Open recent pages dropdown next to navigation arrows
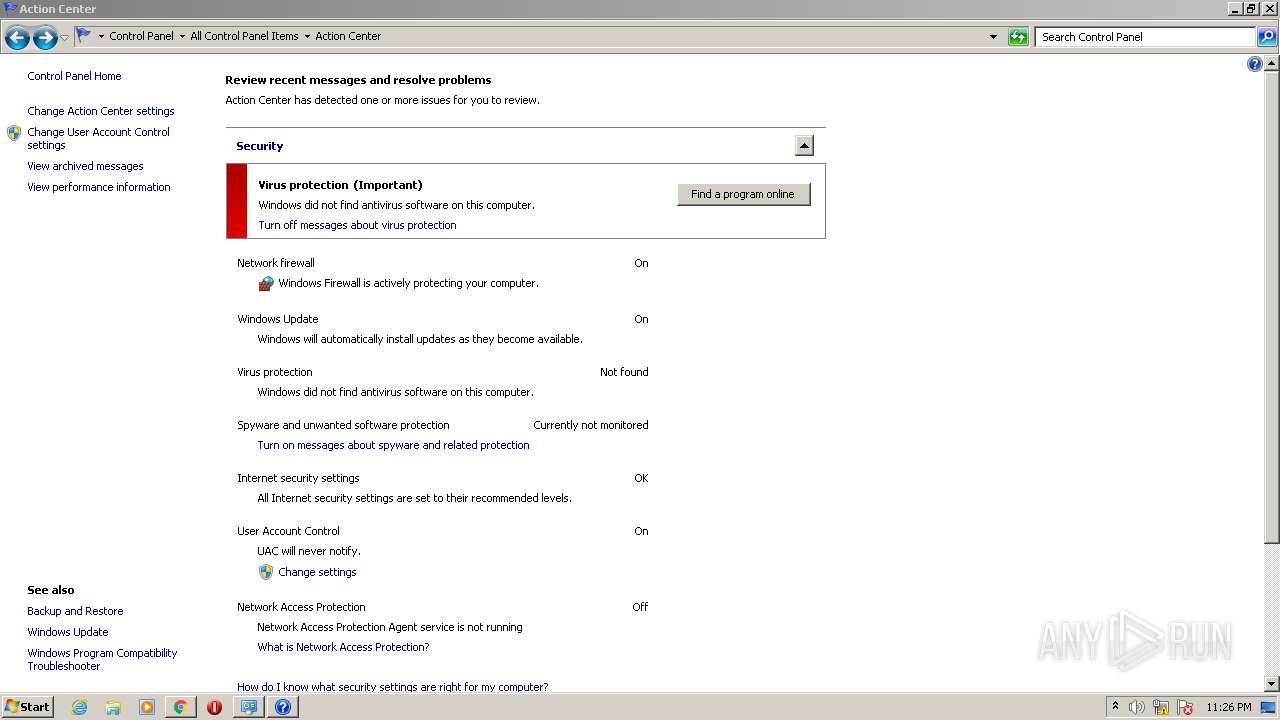The width and height of the screenshot is (1280, 720). click(65, 38)
